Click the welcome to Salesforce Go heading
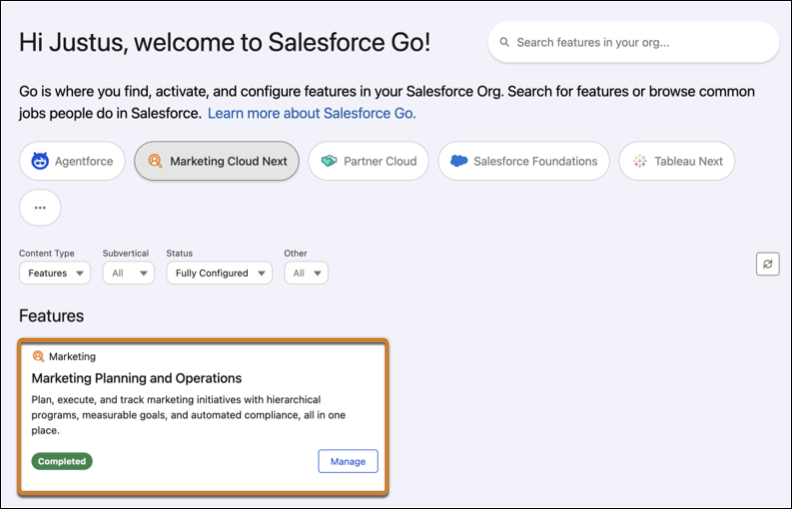The height and width of the screenshot is (509, 792). point(225,42)
